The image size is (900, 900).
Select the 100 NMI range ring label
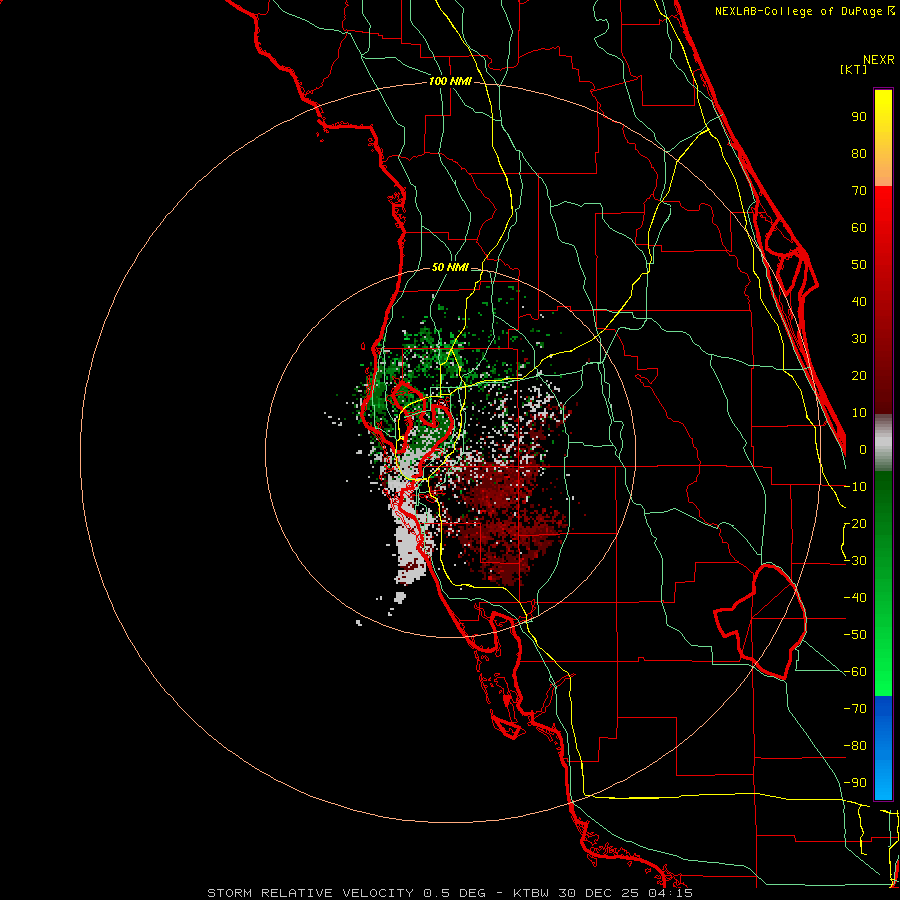(x=450, y=82)
